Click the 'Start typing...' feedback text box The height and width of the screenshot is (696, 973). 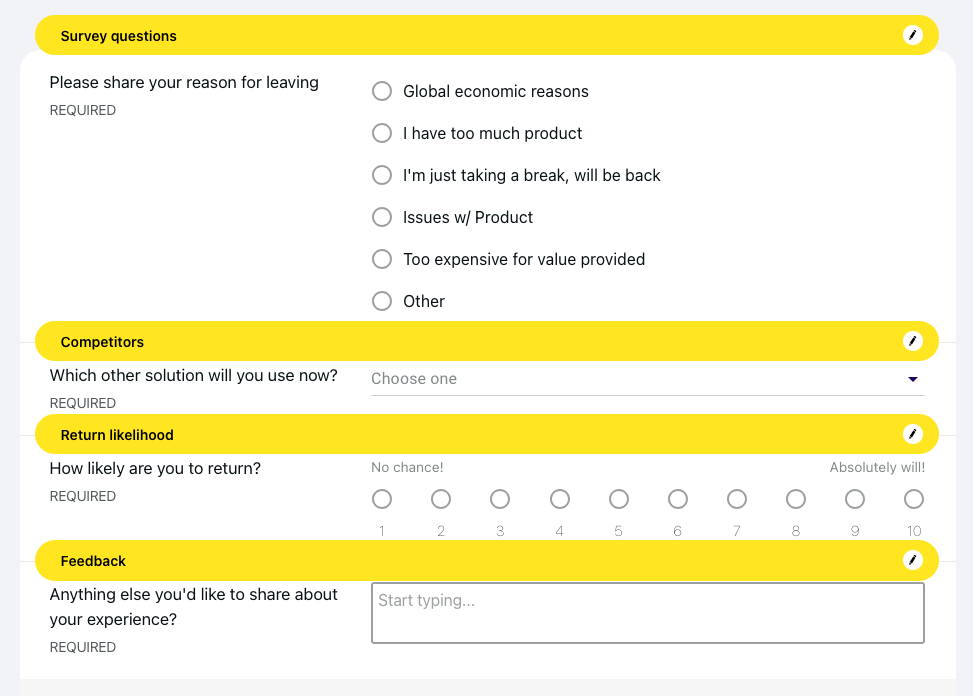pyautogui.click(x=647, y=613)
